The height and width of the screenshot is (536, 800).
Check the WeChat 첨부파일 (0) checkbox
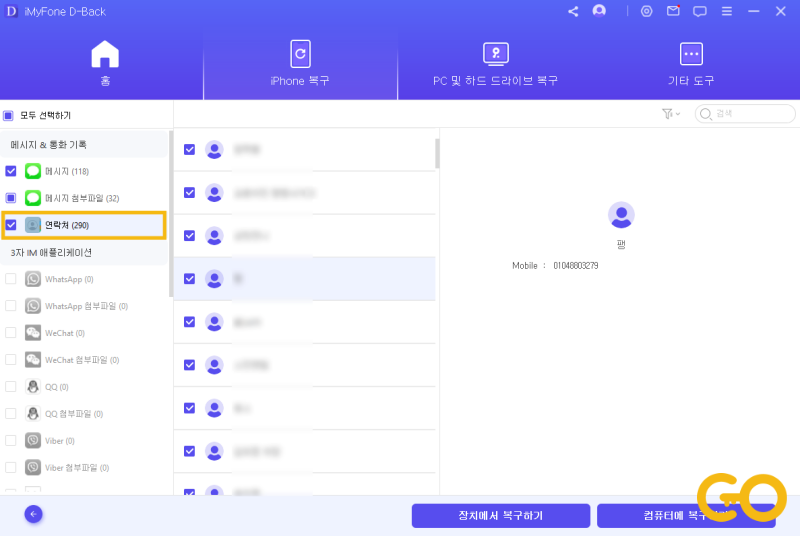[11, 360]
